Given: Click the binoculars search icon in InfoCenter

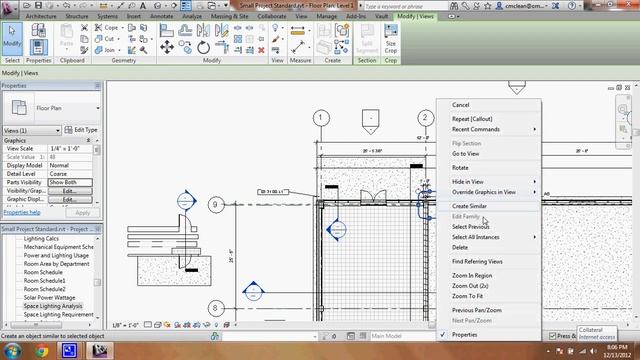Looking at the screenshot, I should point(454,6).
